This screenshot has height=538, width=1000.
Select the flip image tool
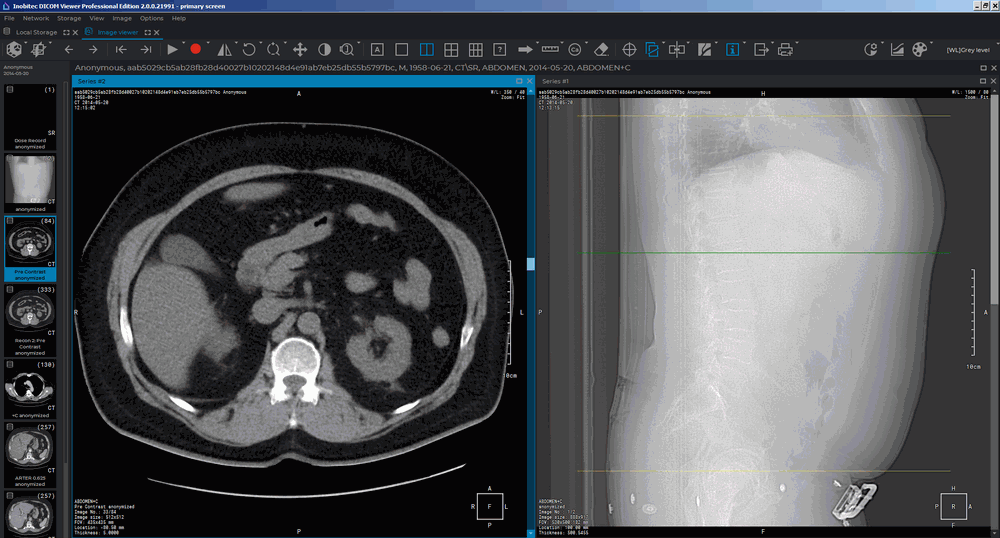(x=224, y=49)
